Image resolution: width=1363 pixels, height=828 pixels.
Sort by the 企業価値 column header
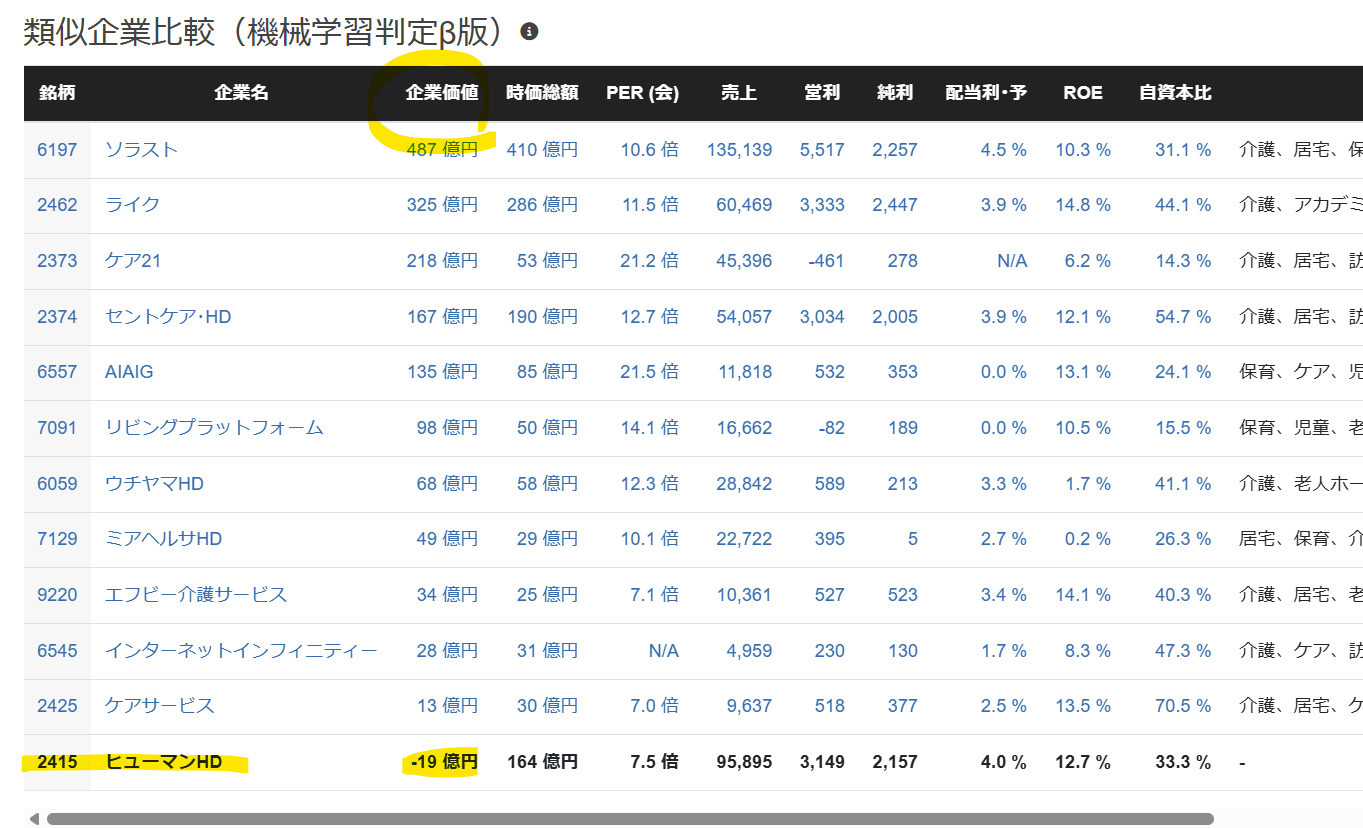441,93
